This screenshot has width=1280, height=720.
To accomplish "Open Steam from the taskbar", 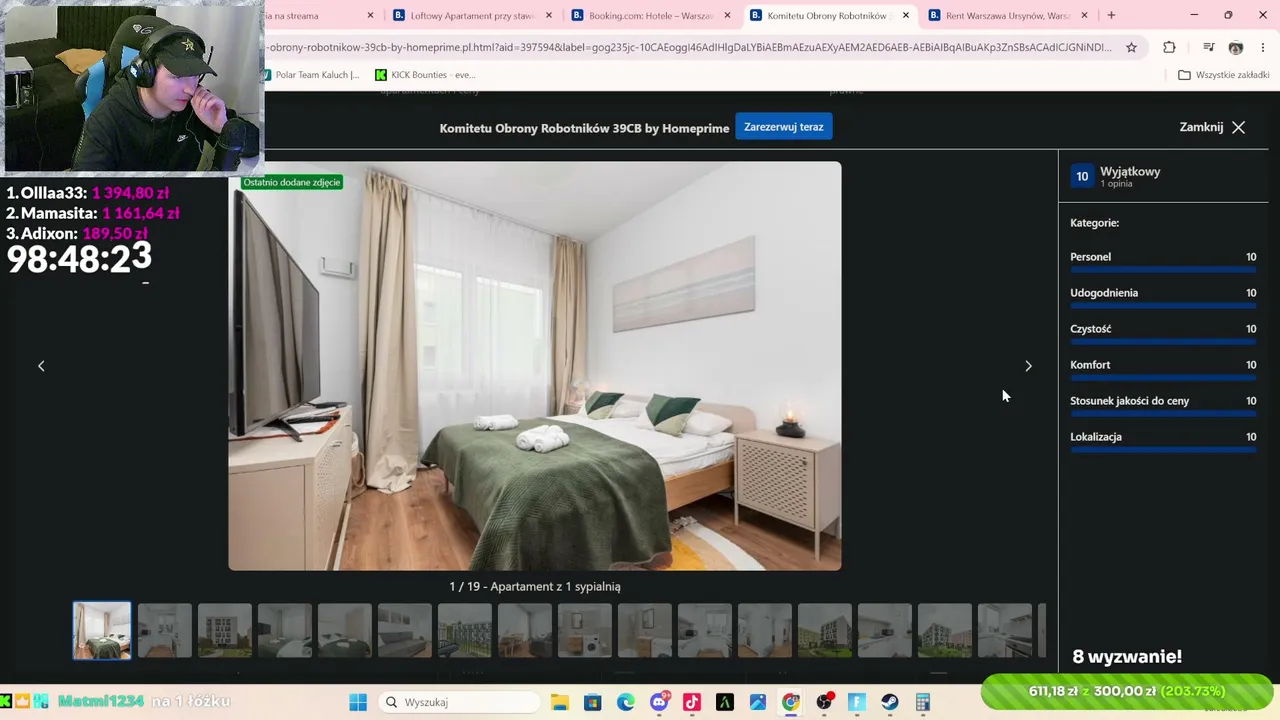I will [x=890, y=702].
